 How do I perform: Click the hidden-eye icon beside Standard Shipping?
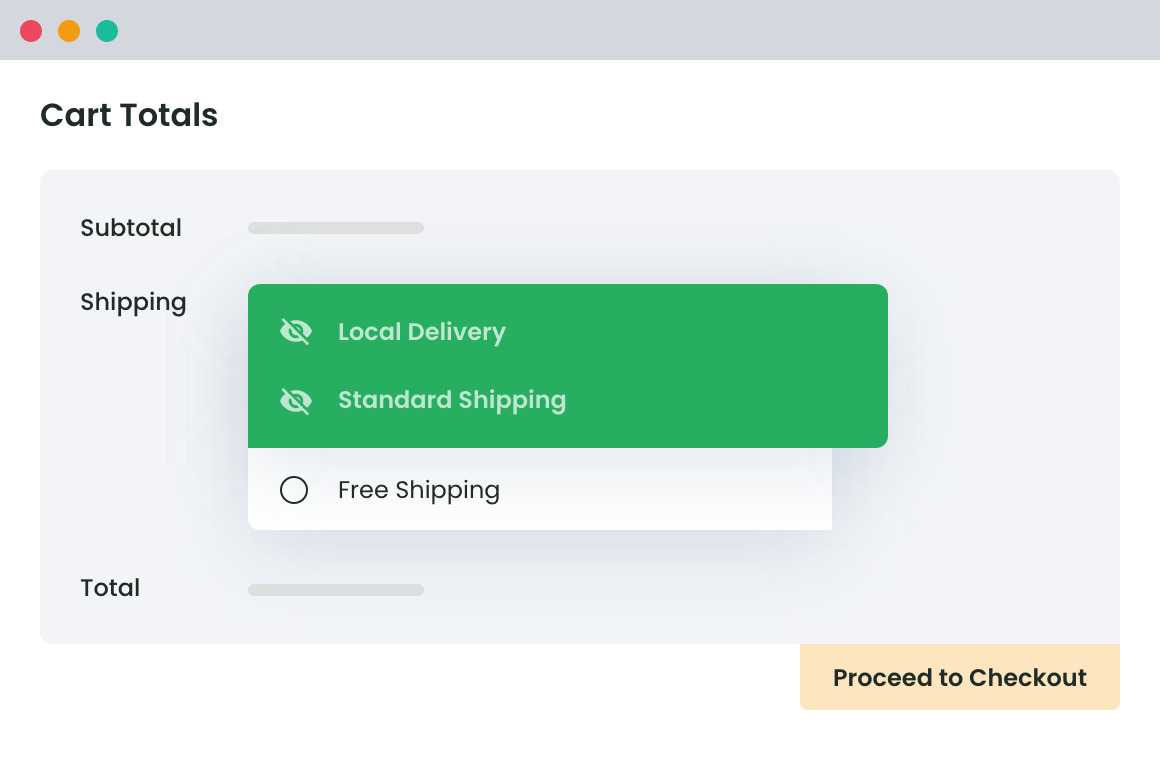[x=296, y=400]
